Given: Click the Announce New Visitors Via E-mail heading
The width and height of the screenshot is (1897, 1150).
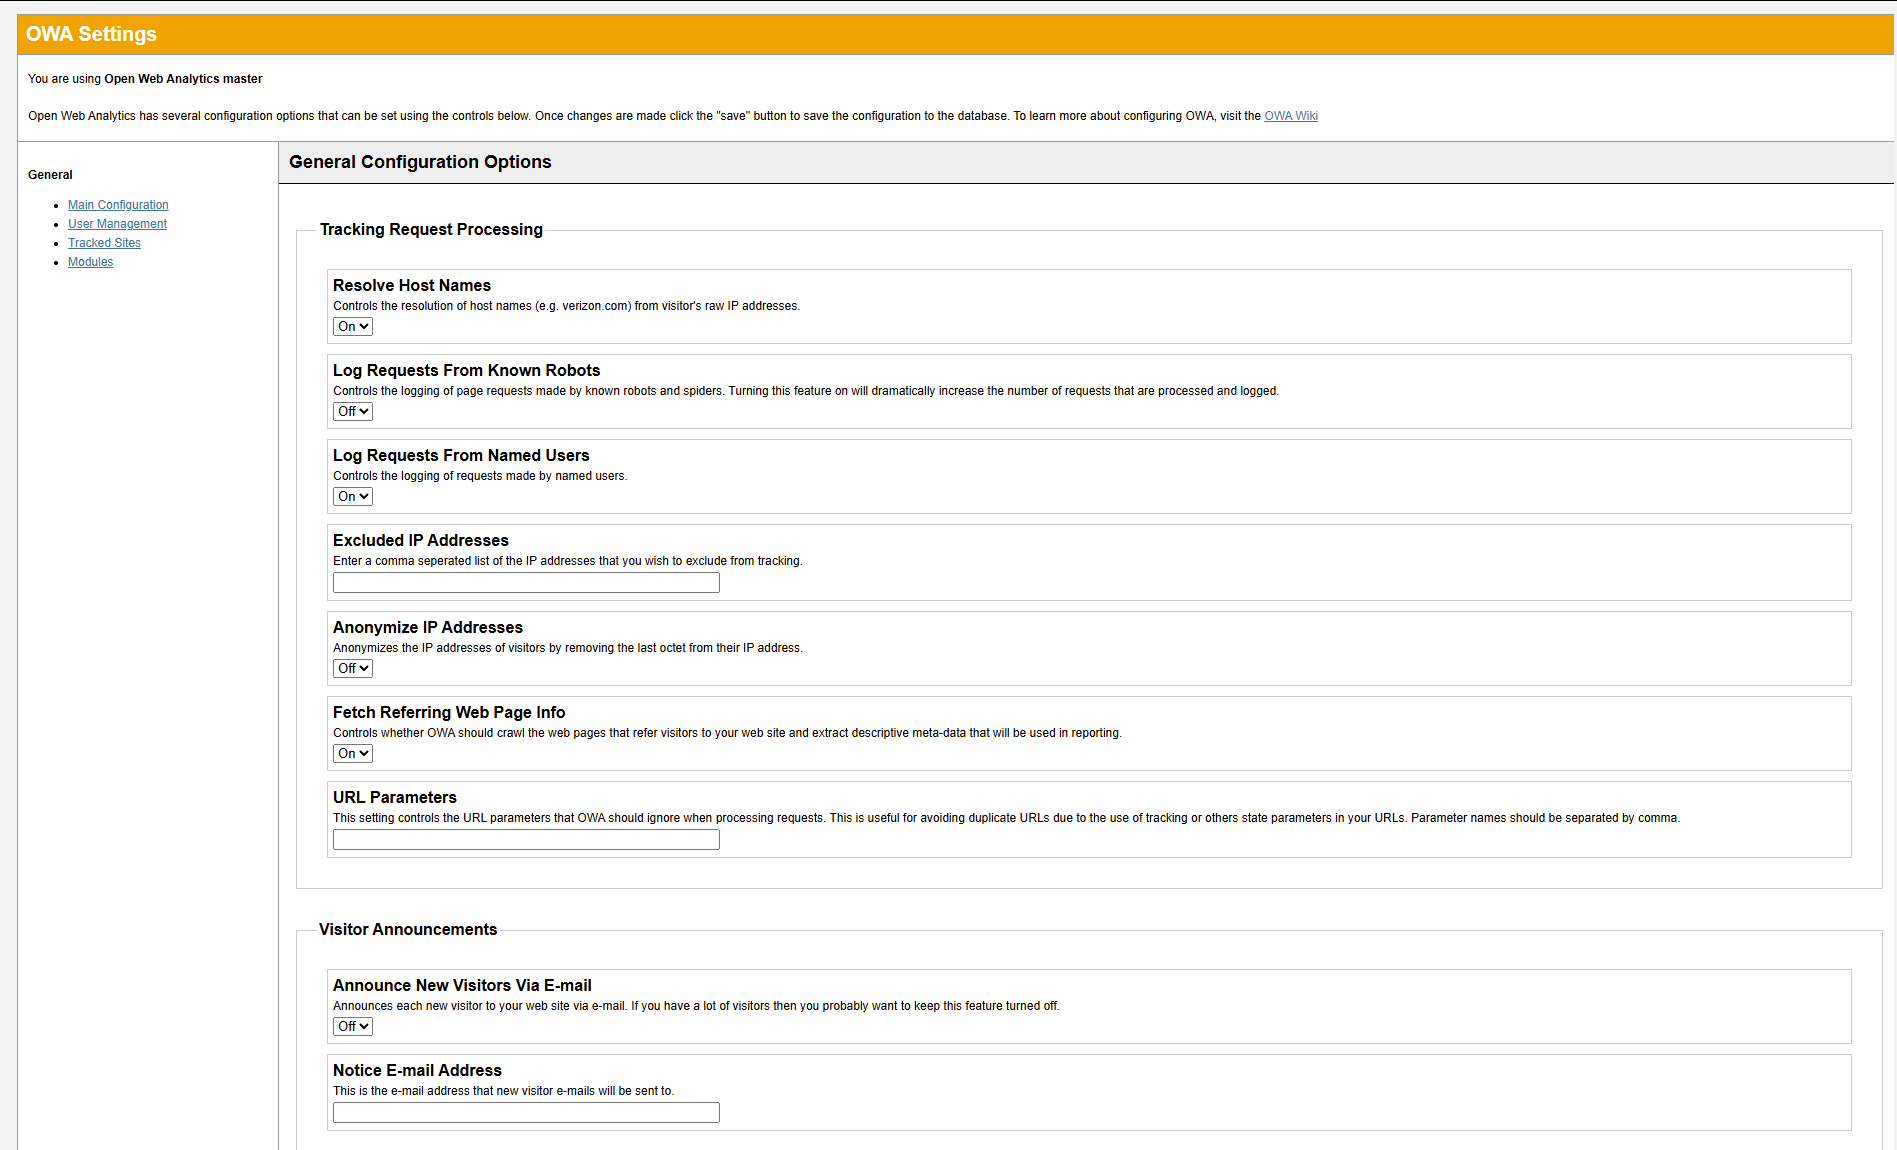Looking at the screenshot, I should click(462, 986).
